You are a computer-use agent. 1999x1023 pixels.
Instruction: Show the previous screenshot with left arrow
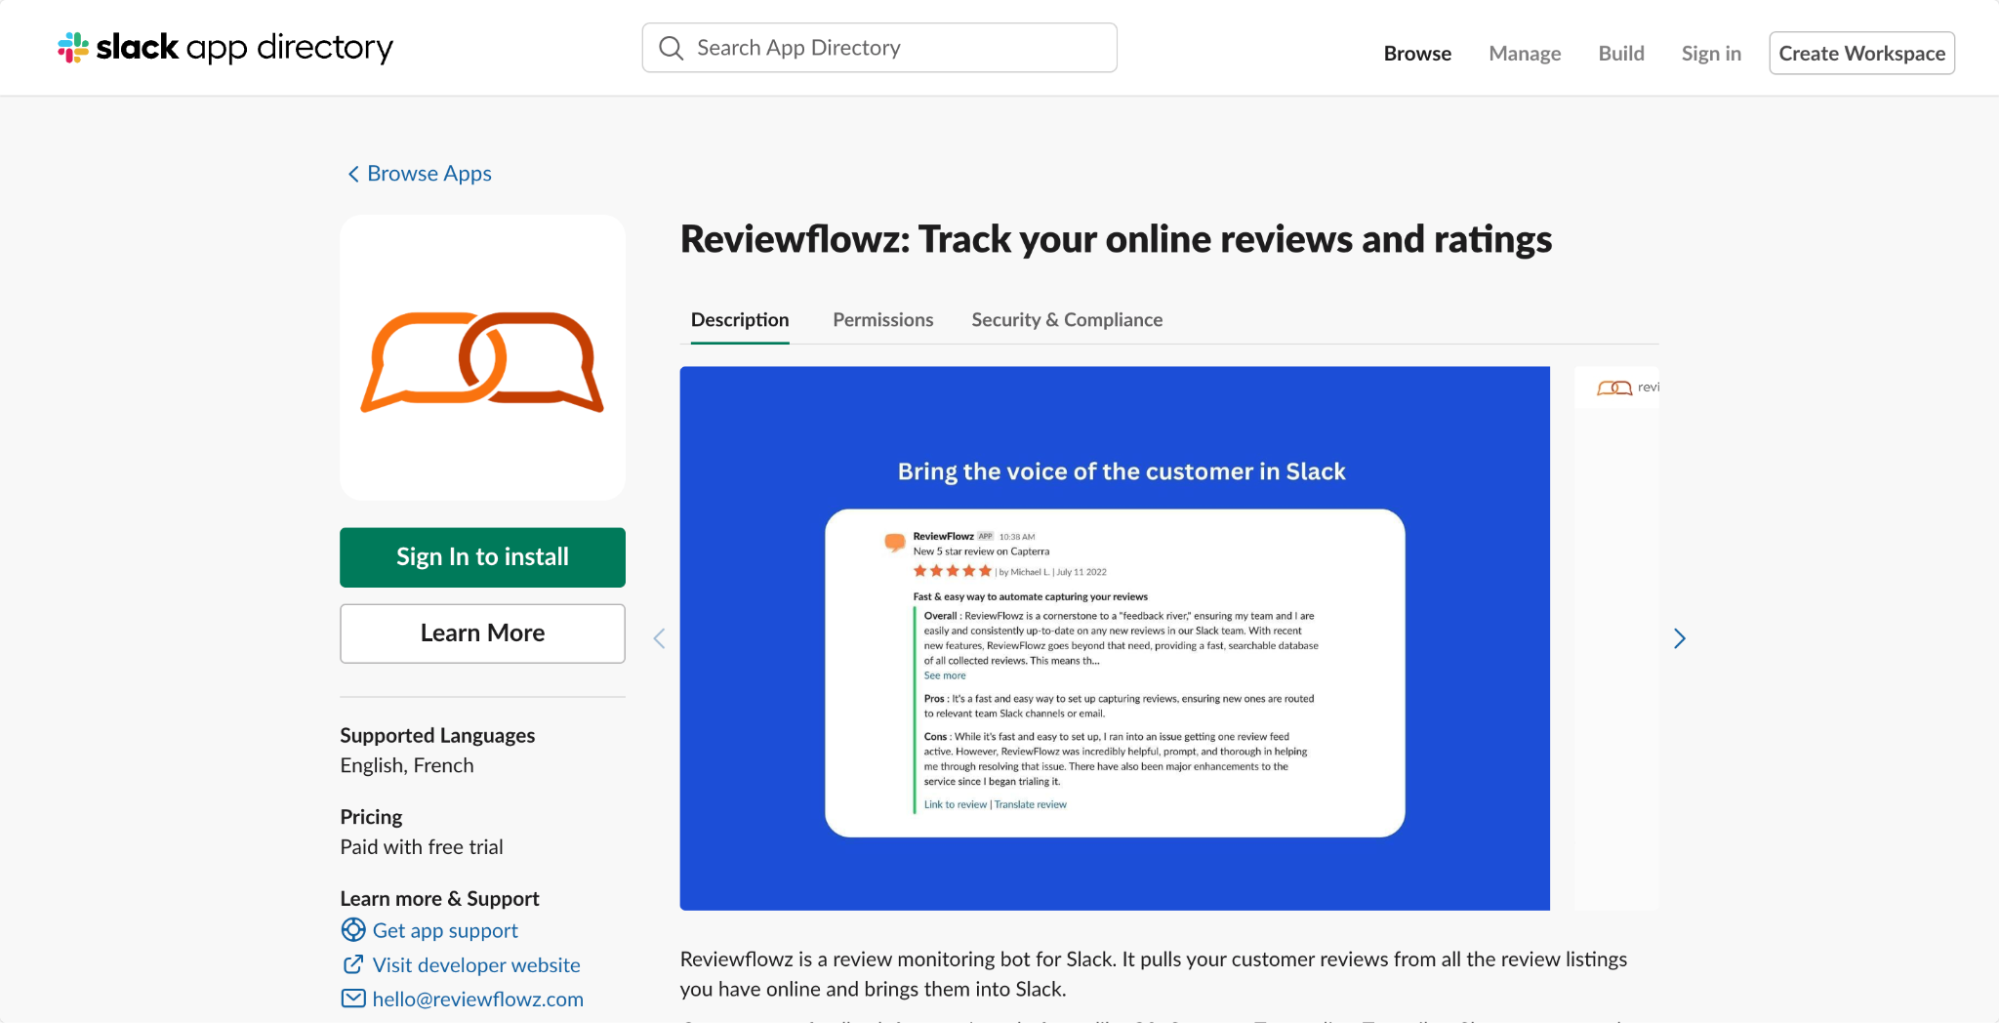coord(659,638)
